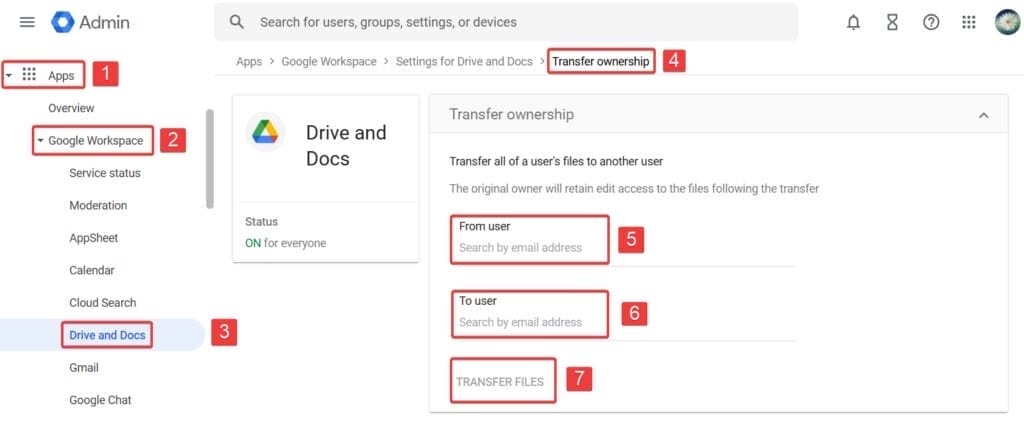Click the sidebar vertical scrollbar

[x=210, y=159]
